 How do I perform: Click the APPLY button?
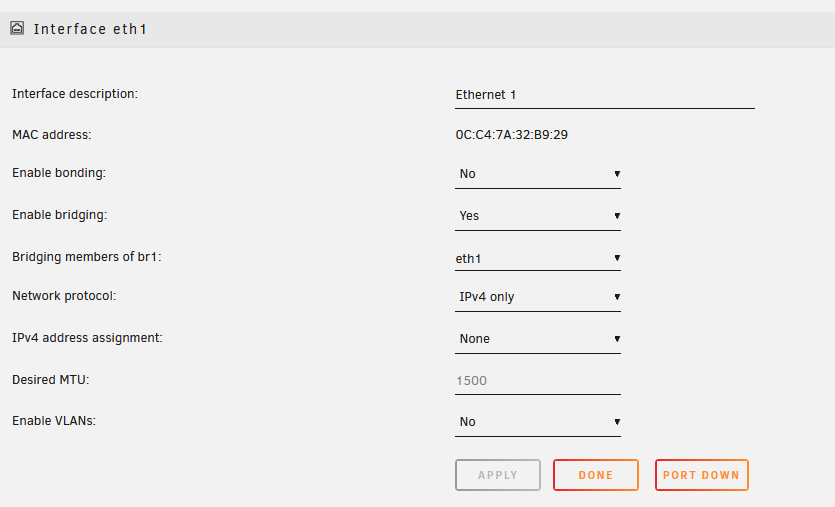coord(498,475)
